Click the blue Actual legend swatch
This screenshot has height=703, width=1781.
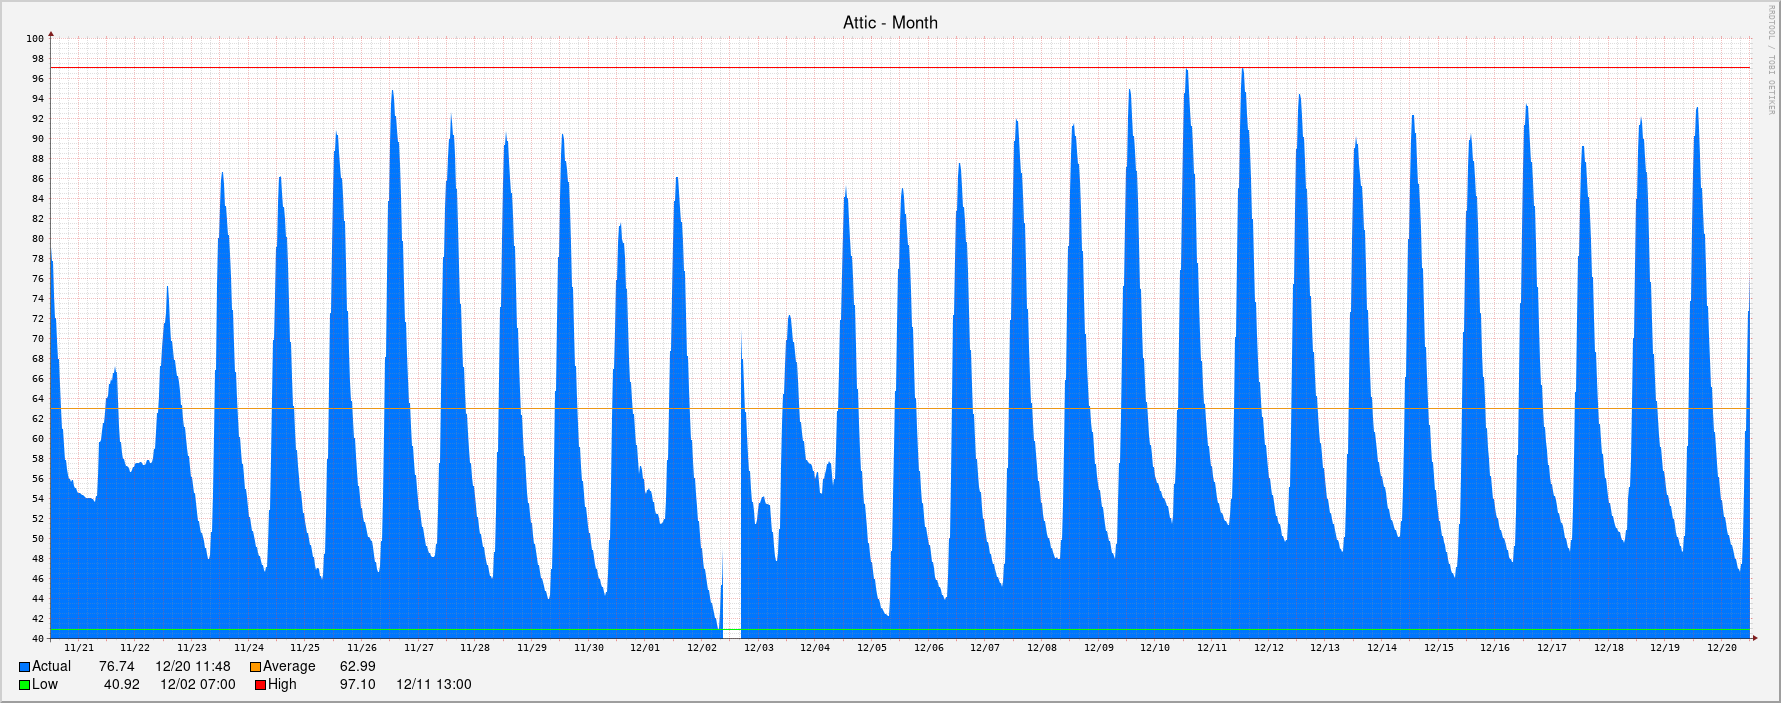(x=24, y=667)
